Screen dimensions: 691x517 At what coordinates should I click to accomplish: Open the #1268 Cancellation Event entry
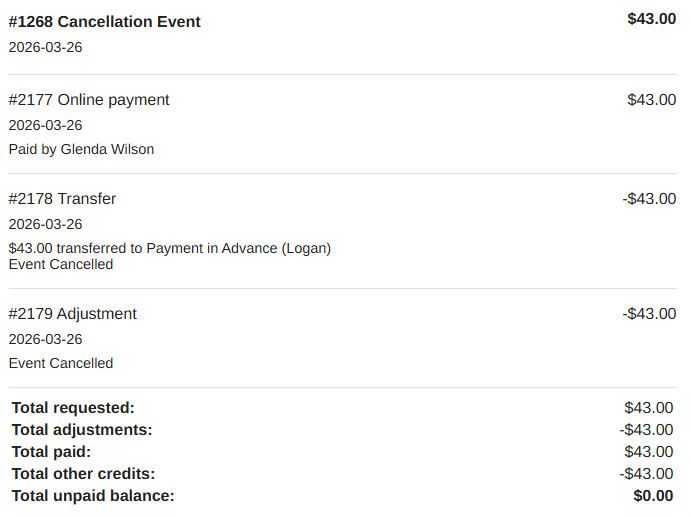[105, 21]
